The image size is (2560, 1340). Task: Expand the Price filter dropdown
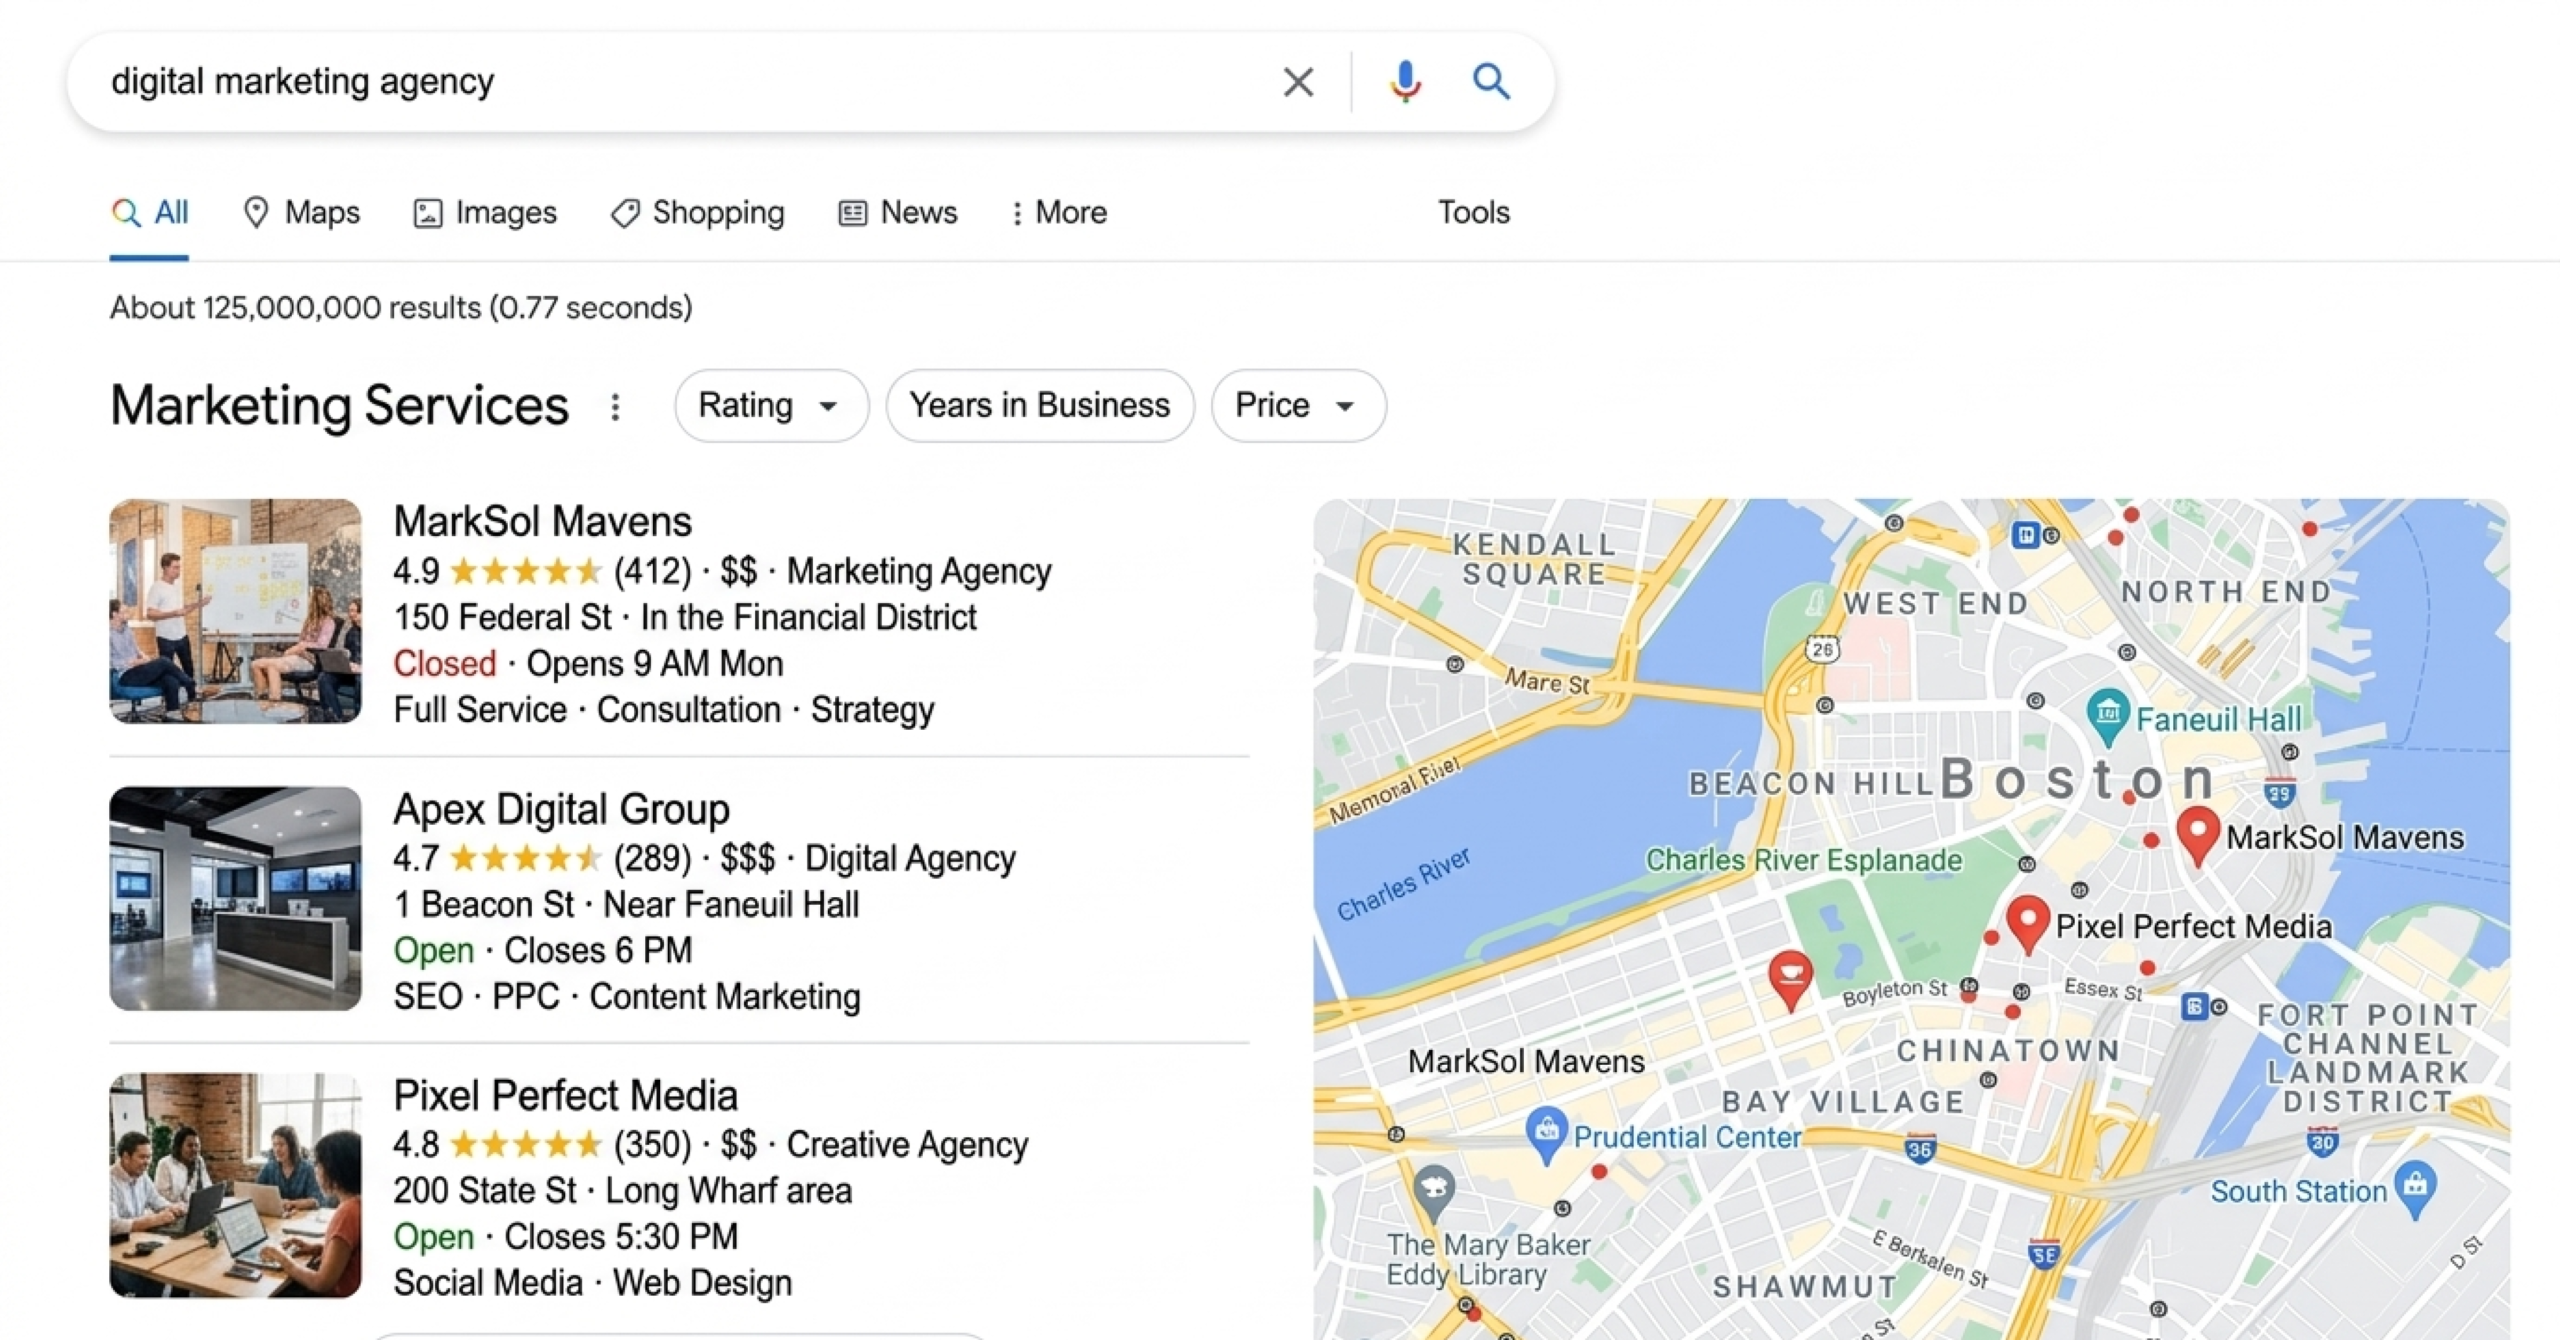click(1297, 406)
